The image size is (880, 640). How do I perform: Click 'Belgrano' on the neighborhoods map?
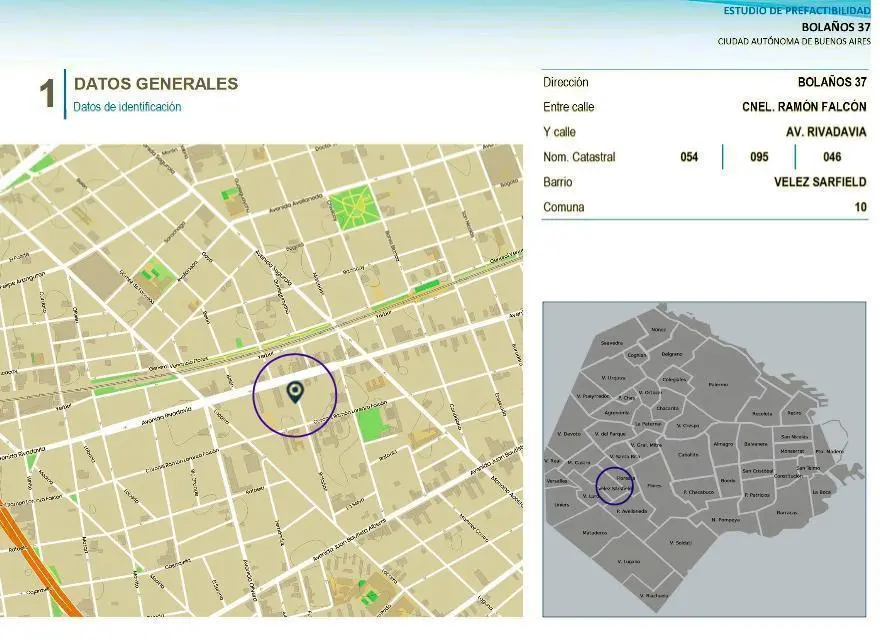672,354
